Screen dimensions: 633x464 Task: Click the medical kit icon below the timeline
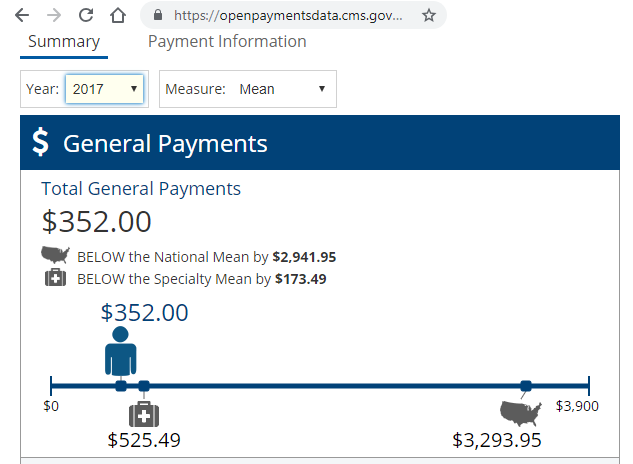coord(144,414)
